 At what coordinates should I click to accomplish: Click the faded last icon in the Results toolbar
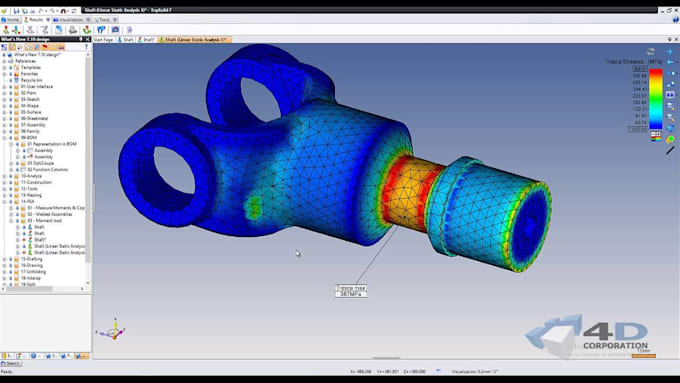(x=129, y=29)
